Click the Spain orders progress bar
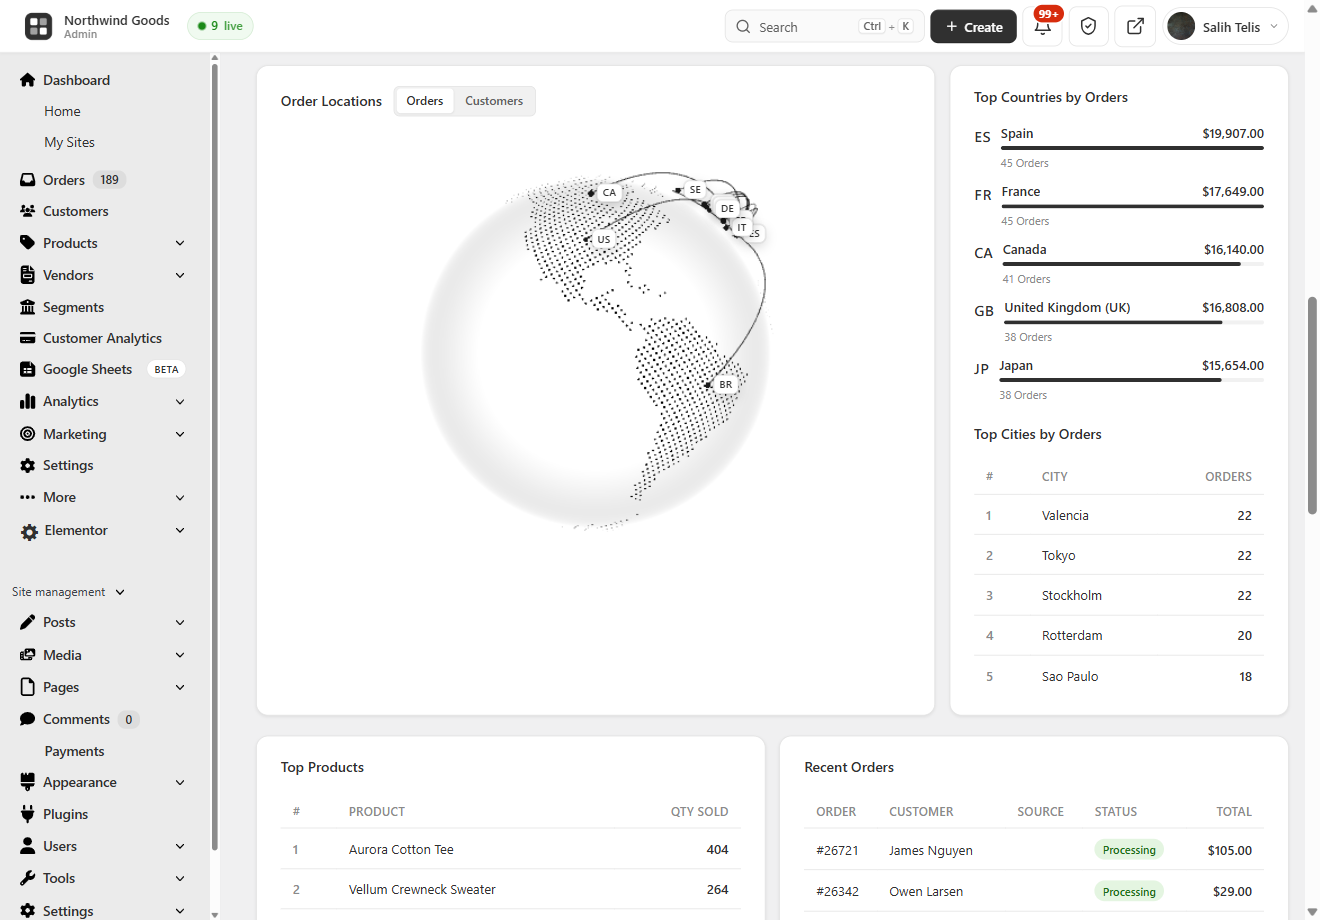 click(1132, 148)
